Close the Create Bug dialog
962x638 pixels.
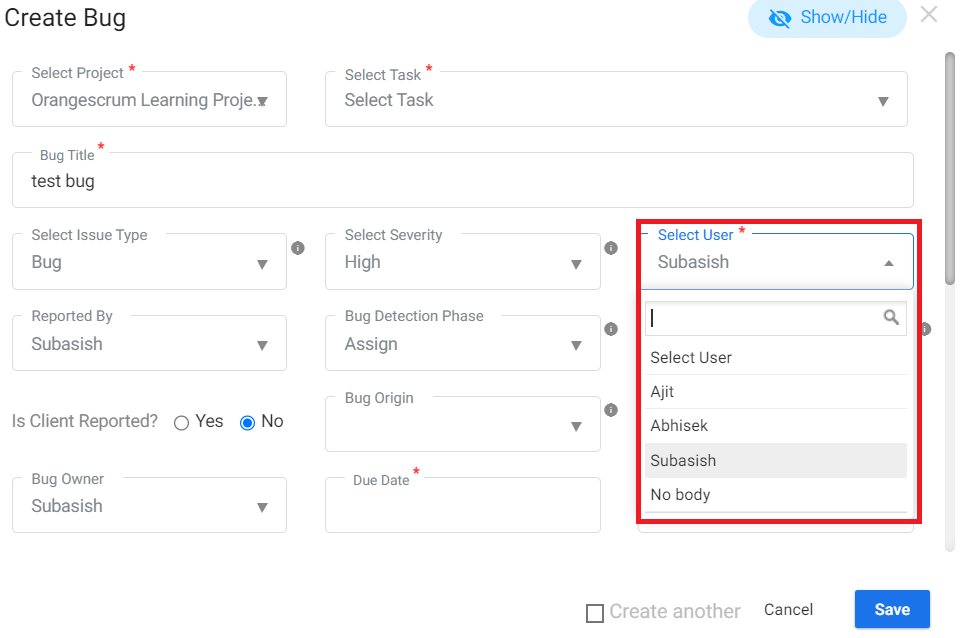coord(929,14)
